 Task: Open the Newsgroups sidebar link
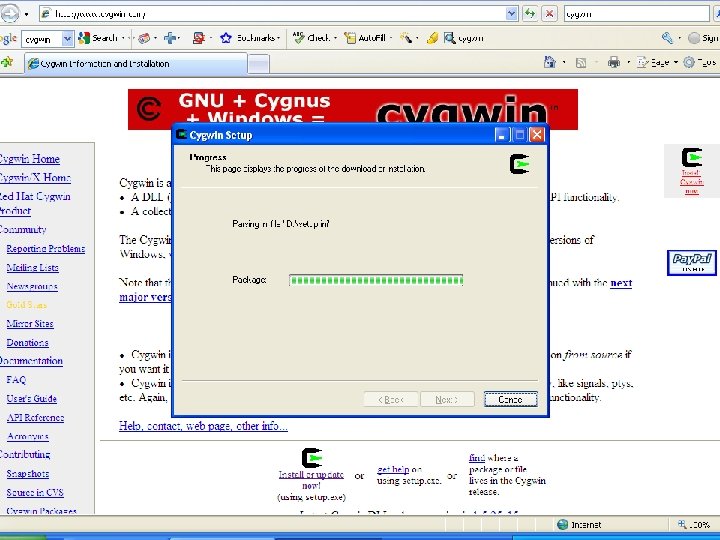tap(32, 287)
